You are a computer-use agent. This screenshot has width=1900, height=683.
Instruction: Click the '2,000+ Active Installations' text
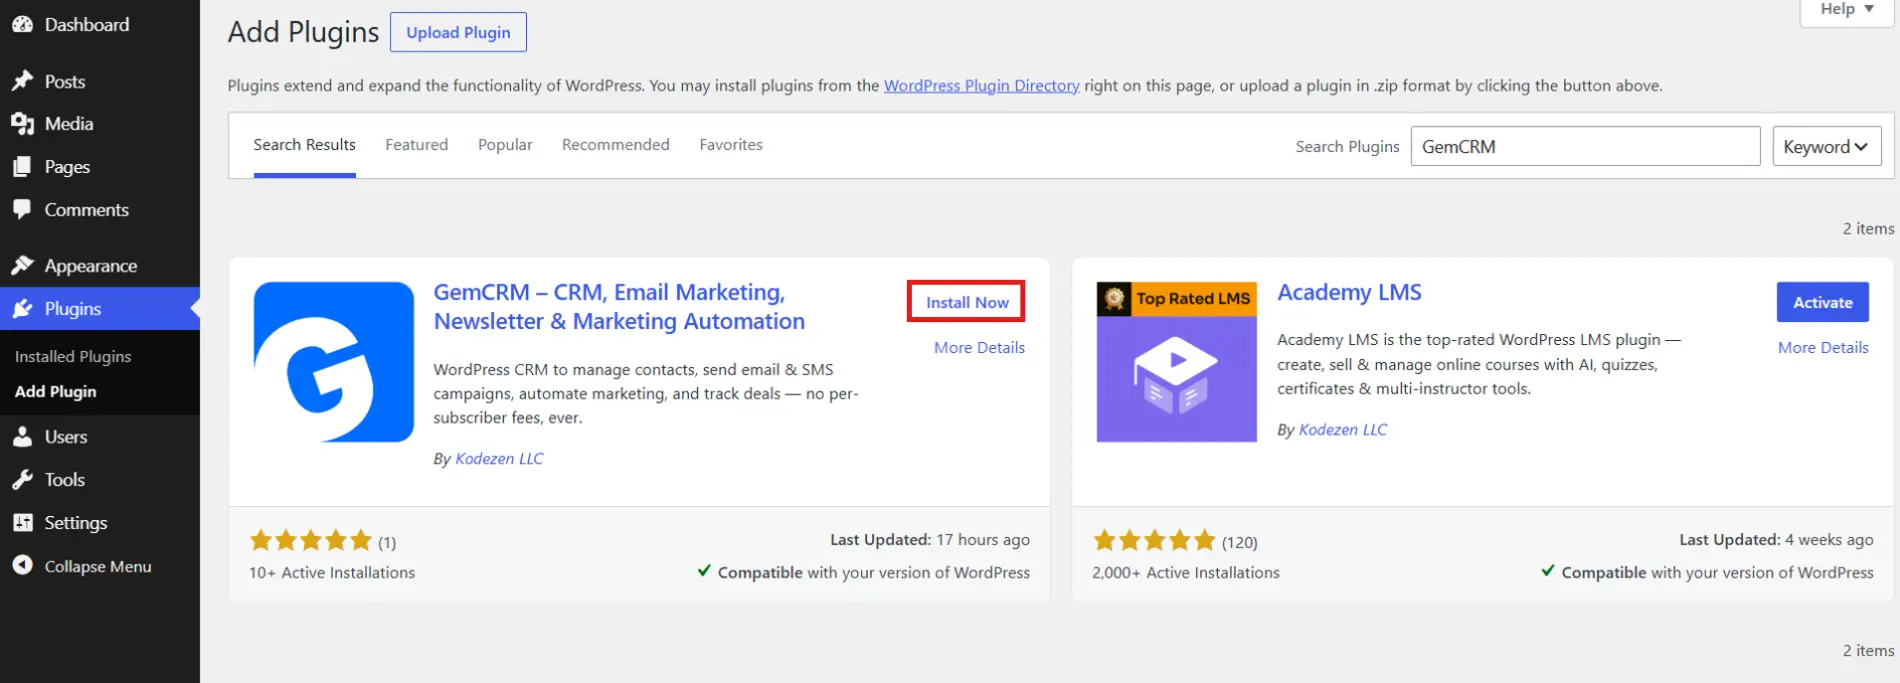[1186, 572]
